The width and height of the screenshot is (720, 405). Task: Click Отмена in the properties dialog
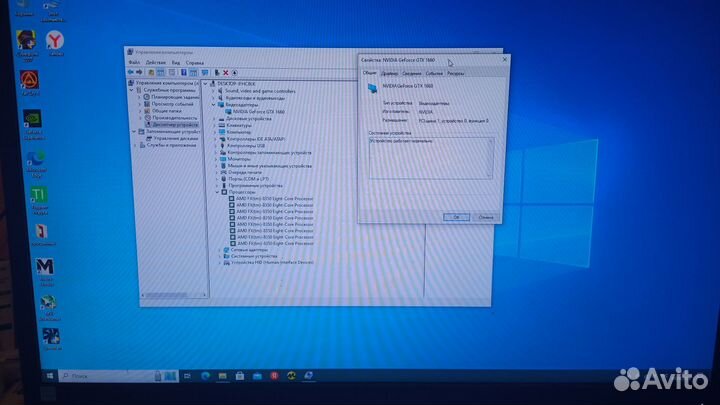[x=486, y=217]
